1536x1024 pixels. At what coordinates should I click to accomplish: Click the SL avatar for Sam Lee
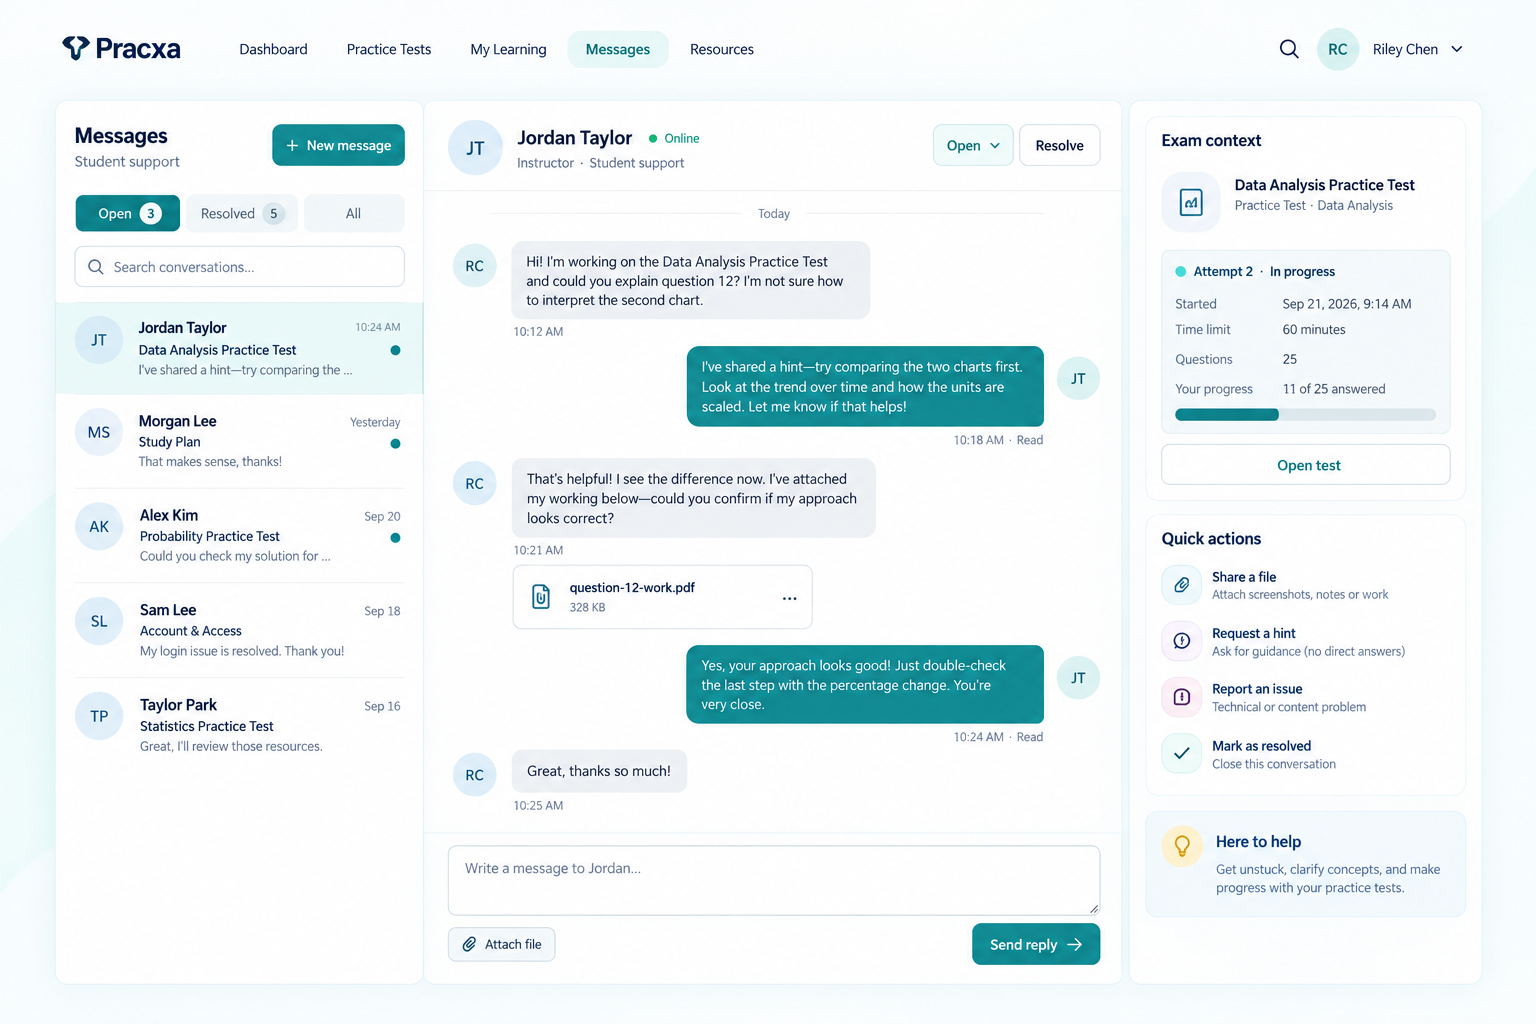coord(99,621)
